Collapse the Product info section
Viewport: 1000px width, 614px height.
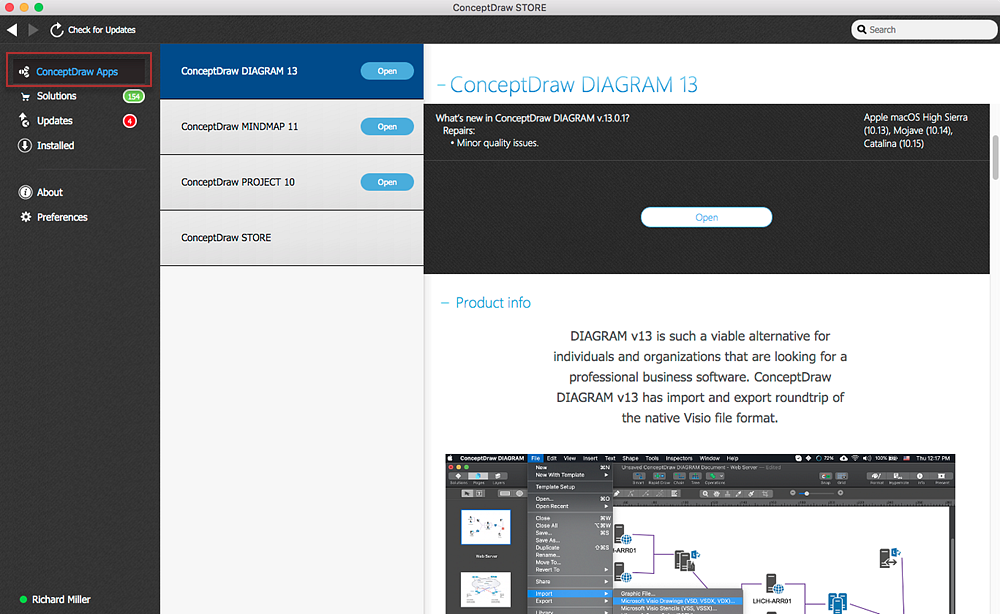(445, 303)
